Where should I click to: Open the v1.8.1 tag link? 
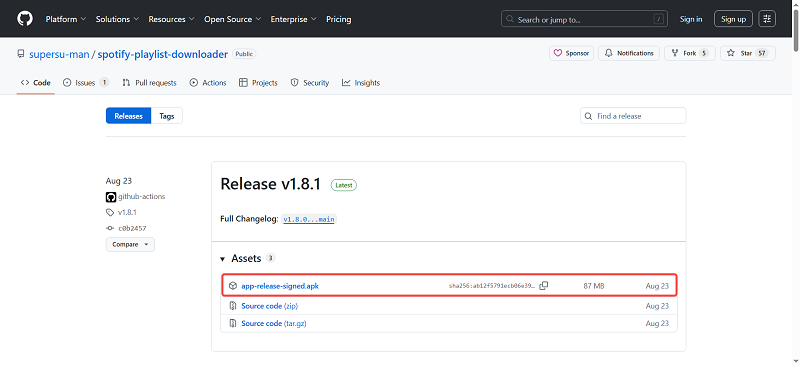[x=128, y=212]
